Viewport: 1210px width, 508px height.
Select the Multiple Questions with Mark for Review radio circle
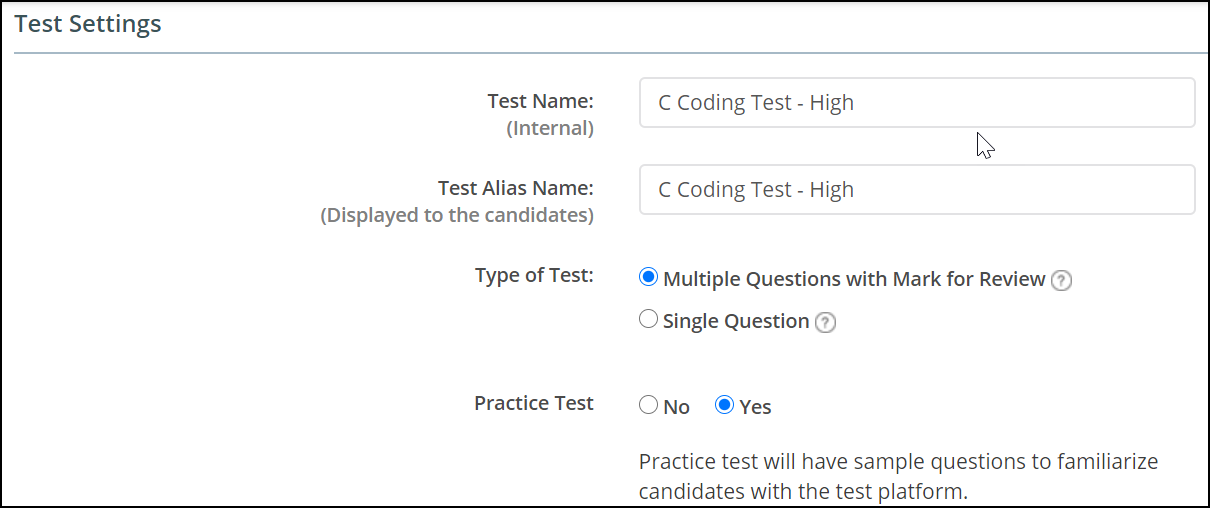[648, 277]
